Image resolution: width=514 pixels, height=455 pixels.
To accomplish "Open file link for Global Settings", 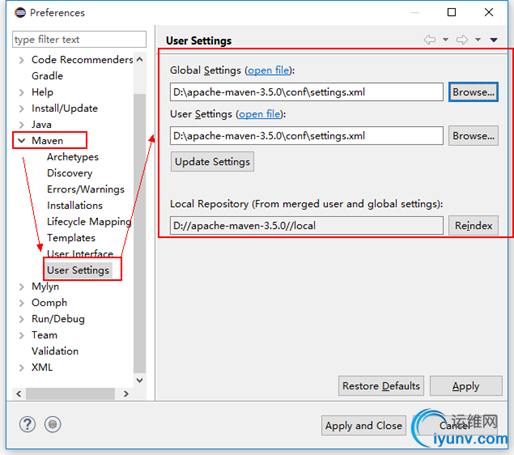I will point(269,70).
